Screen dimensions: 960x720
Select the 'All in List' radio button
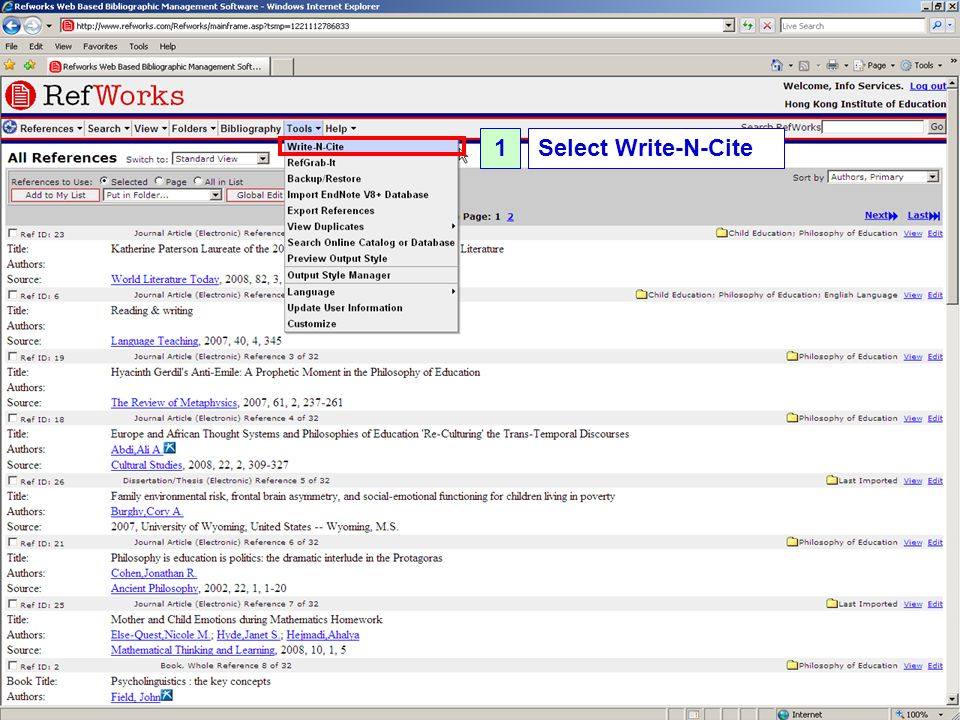[198, 181]
